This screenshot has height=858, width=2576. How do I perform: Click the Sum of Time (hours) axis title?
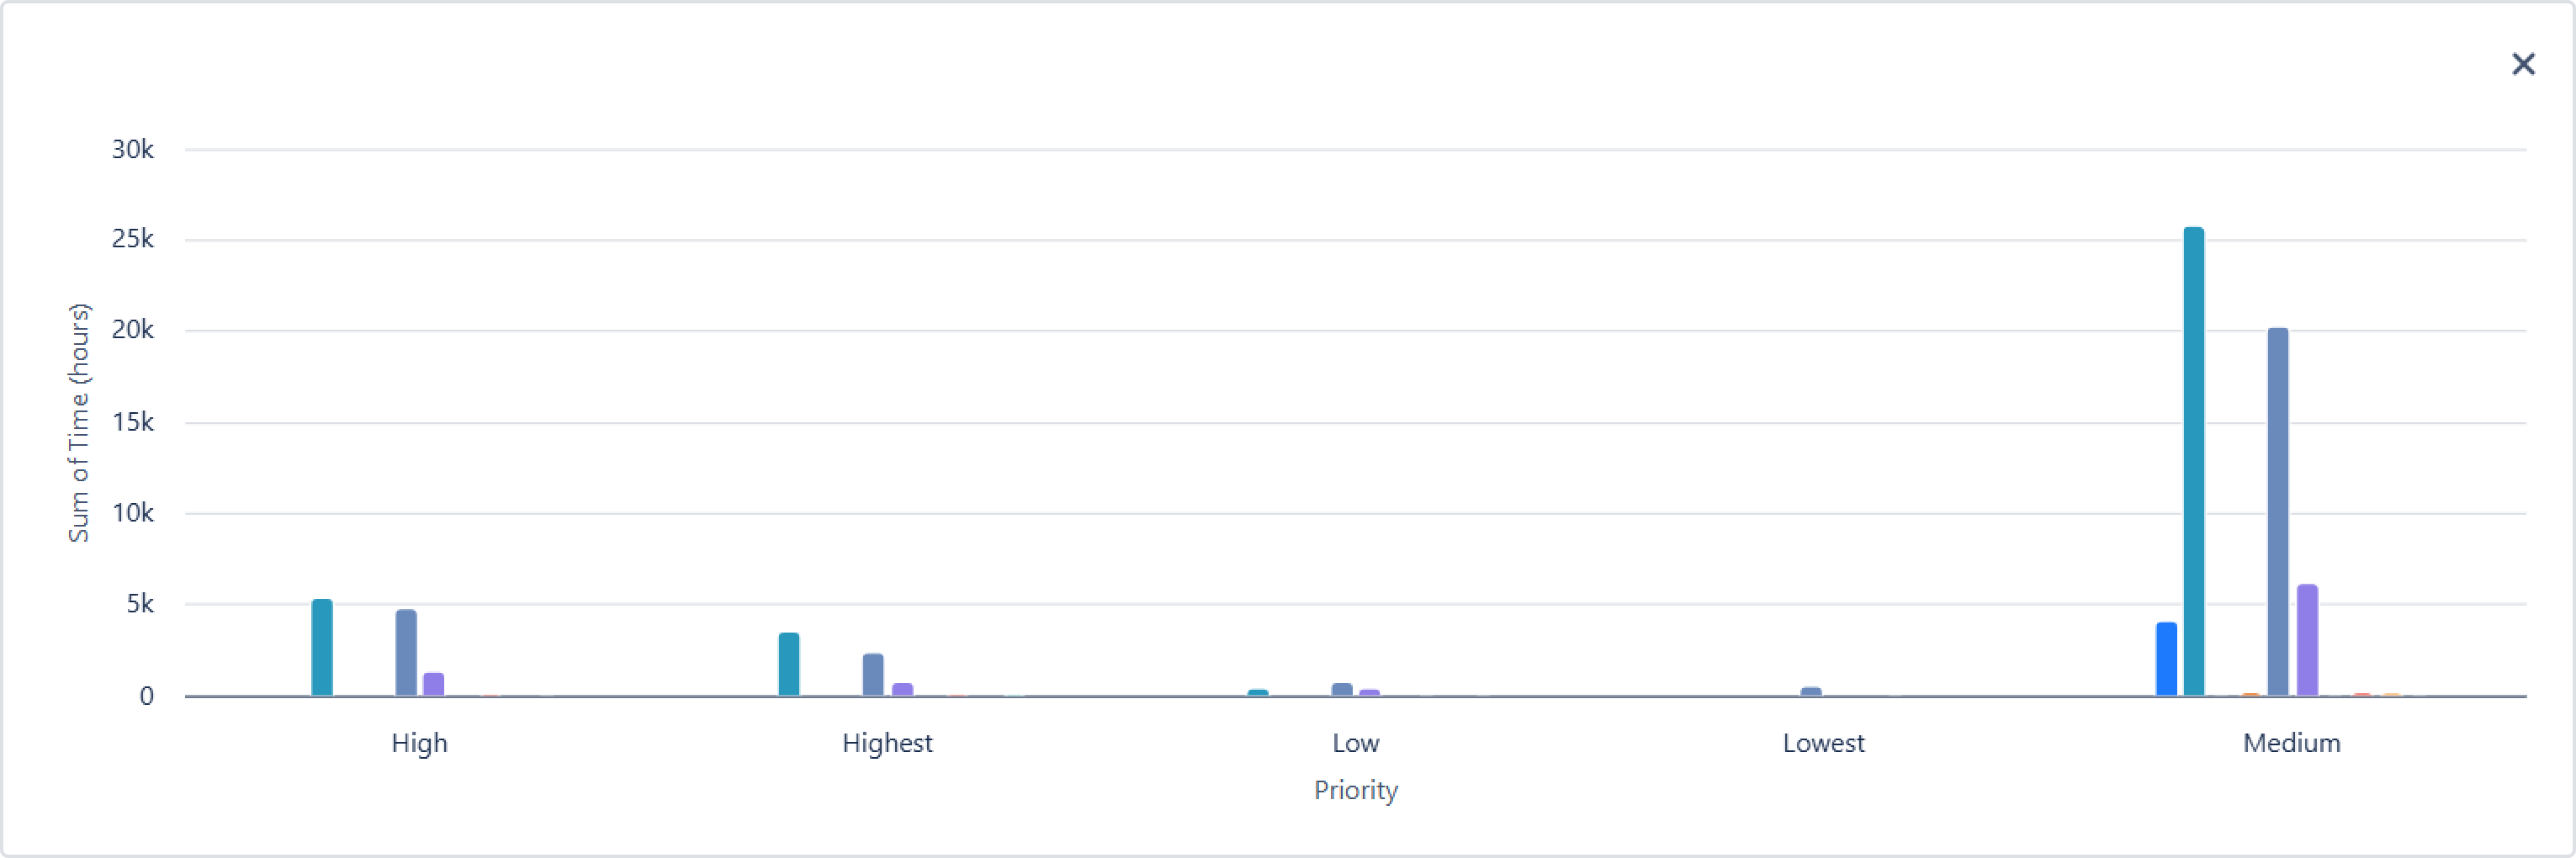pyautogui.click(x=79, y=422)
